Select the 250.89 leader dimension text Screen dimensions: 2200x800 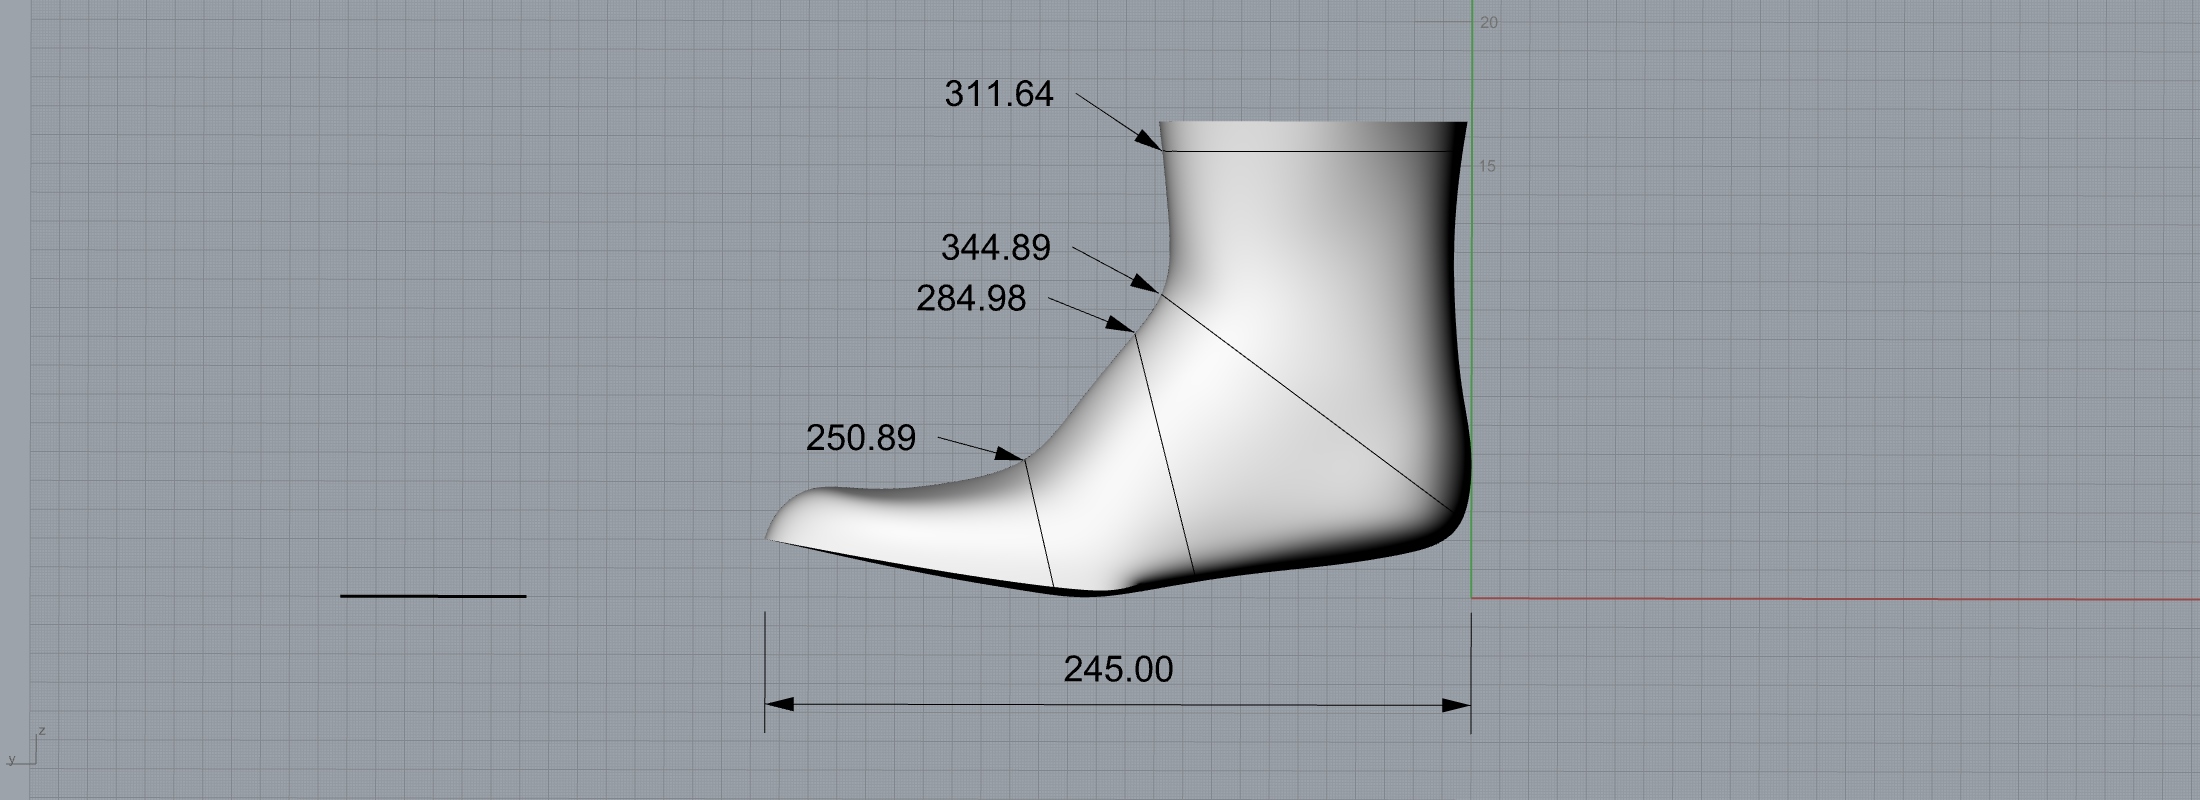click(861, 439)
